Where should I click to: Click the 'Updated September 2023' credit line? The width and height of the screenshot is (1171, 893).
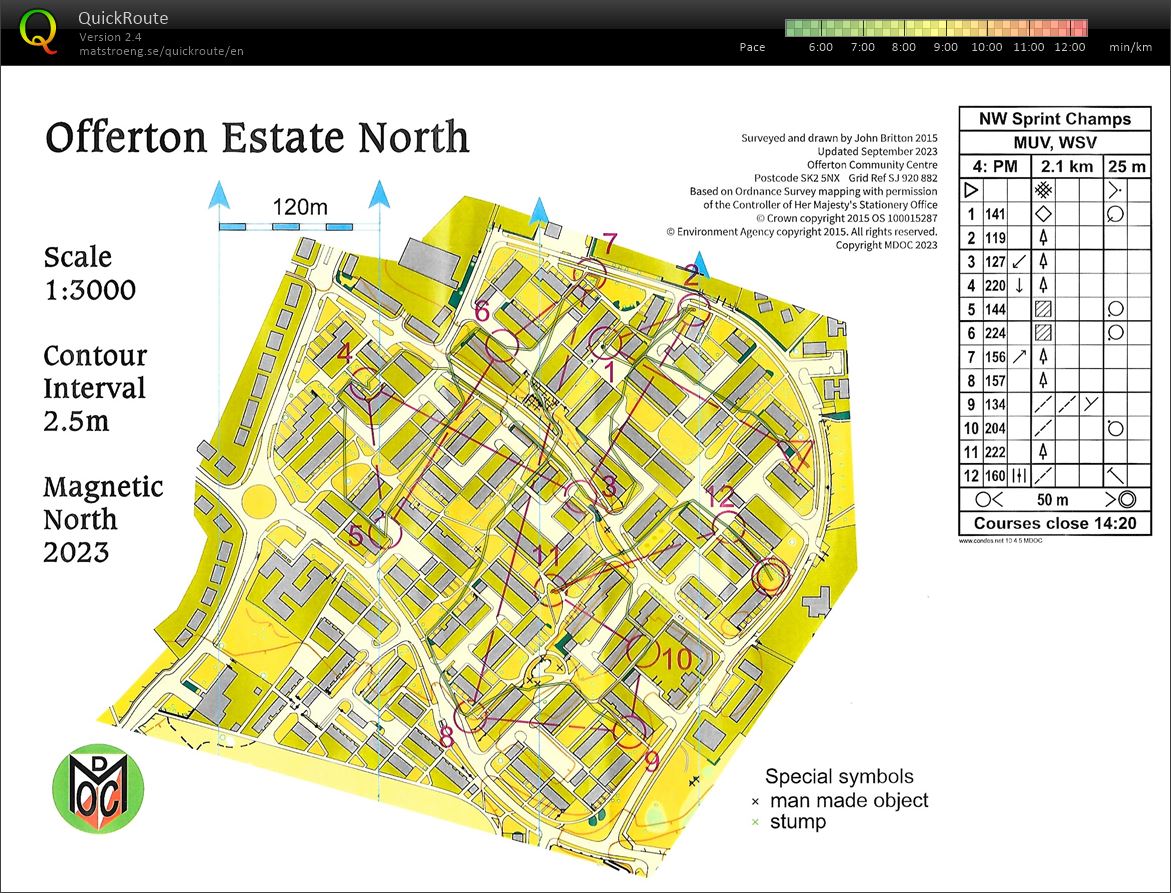click(877, 152)
